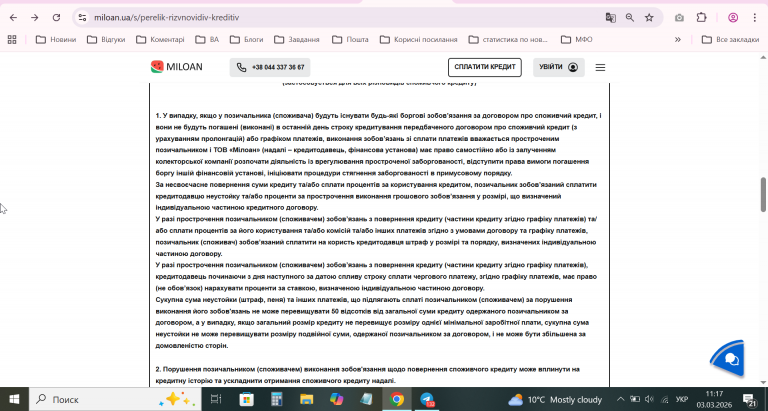Viewport: 768px width, 411px height.
Task: Open the Коментарі bookmark folder
Action: (160, 40)
